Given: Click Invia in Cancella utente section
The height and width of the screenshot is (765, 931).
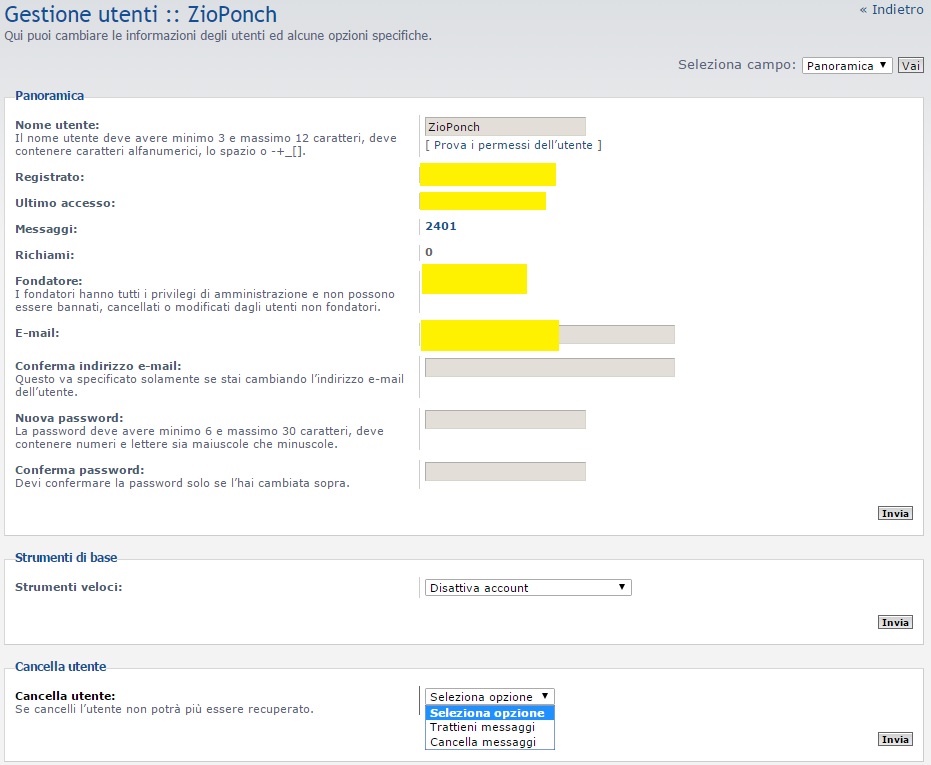Looking at the screenshot, I should [895, 739].
